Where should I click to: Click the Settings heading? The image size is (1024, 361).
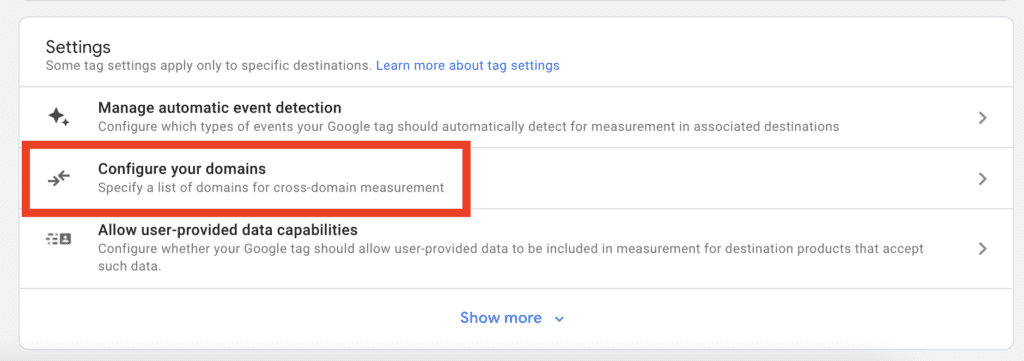point(78,47)
